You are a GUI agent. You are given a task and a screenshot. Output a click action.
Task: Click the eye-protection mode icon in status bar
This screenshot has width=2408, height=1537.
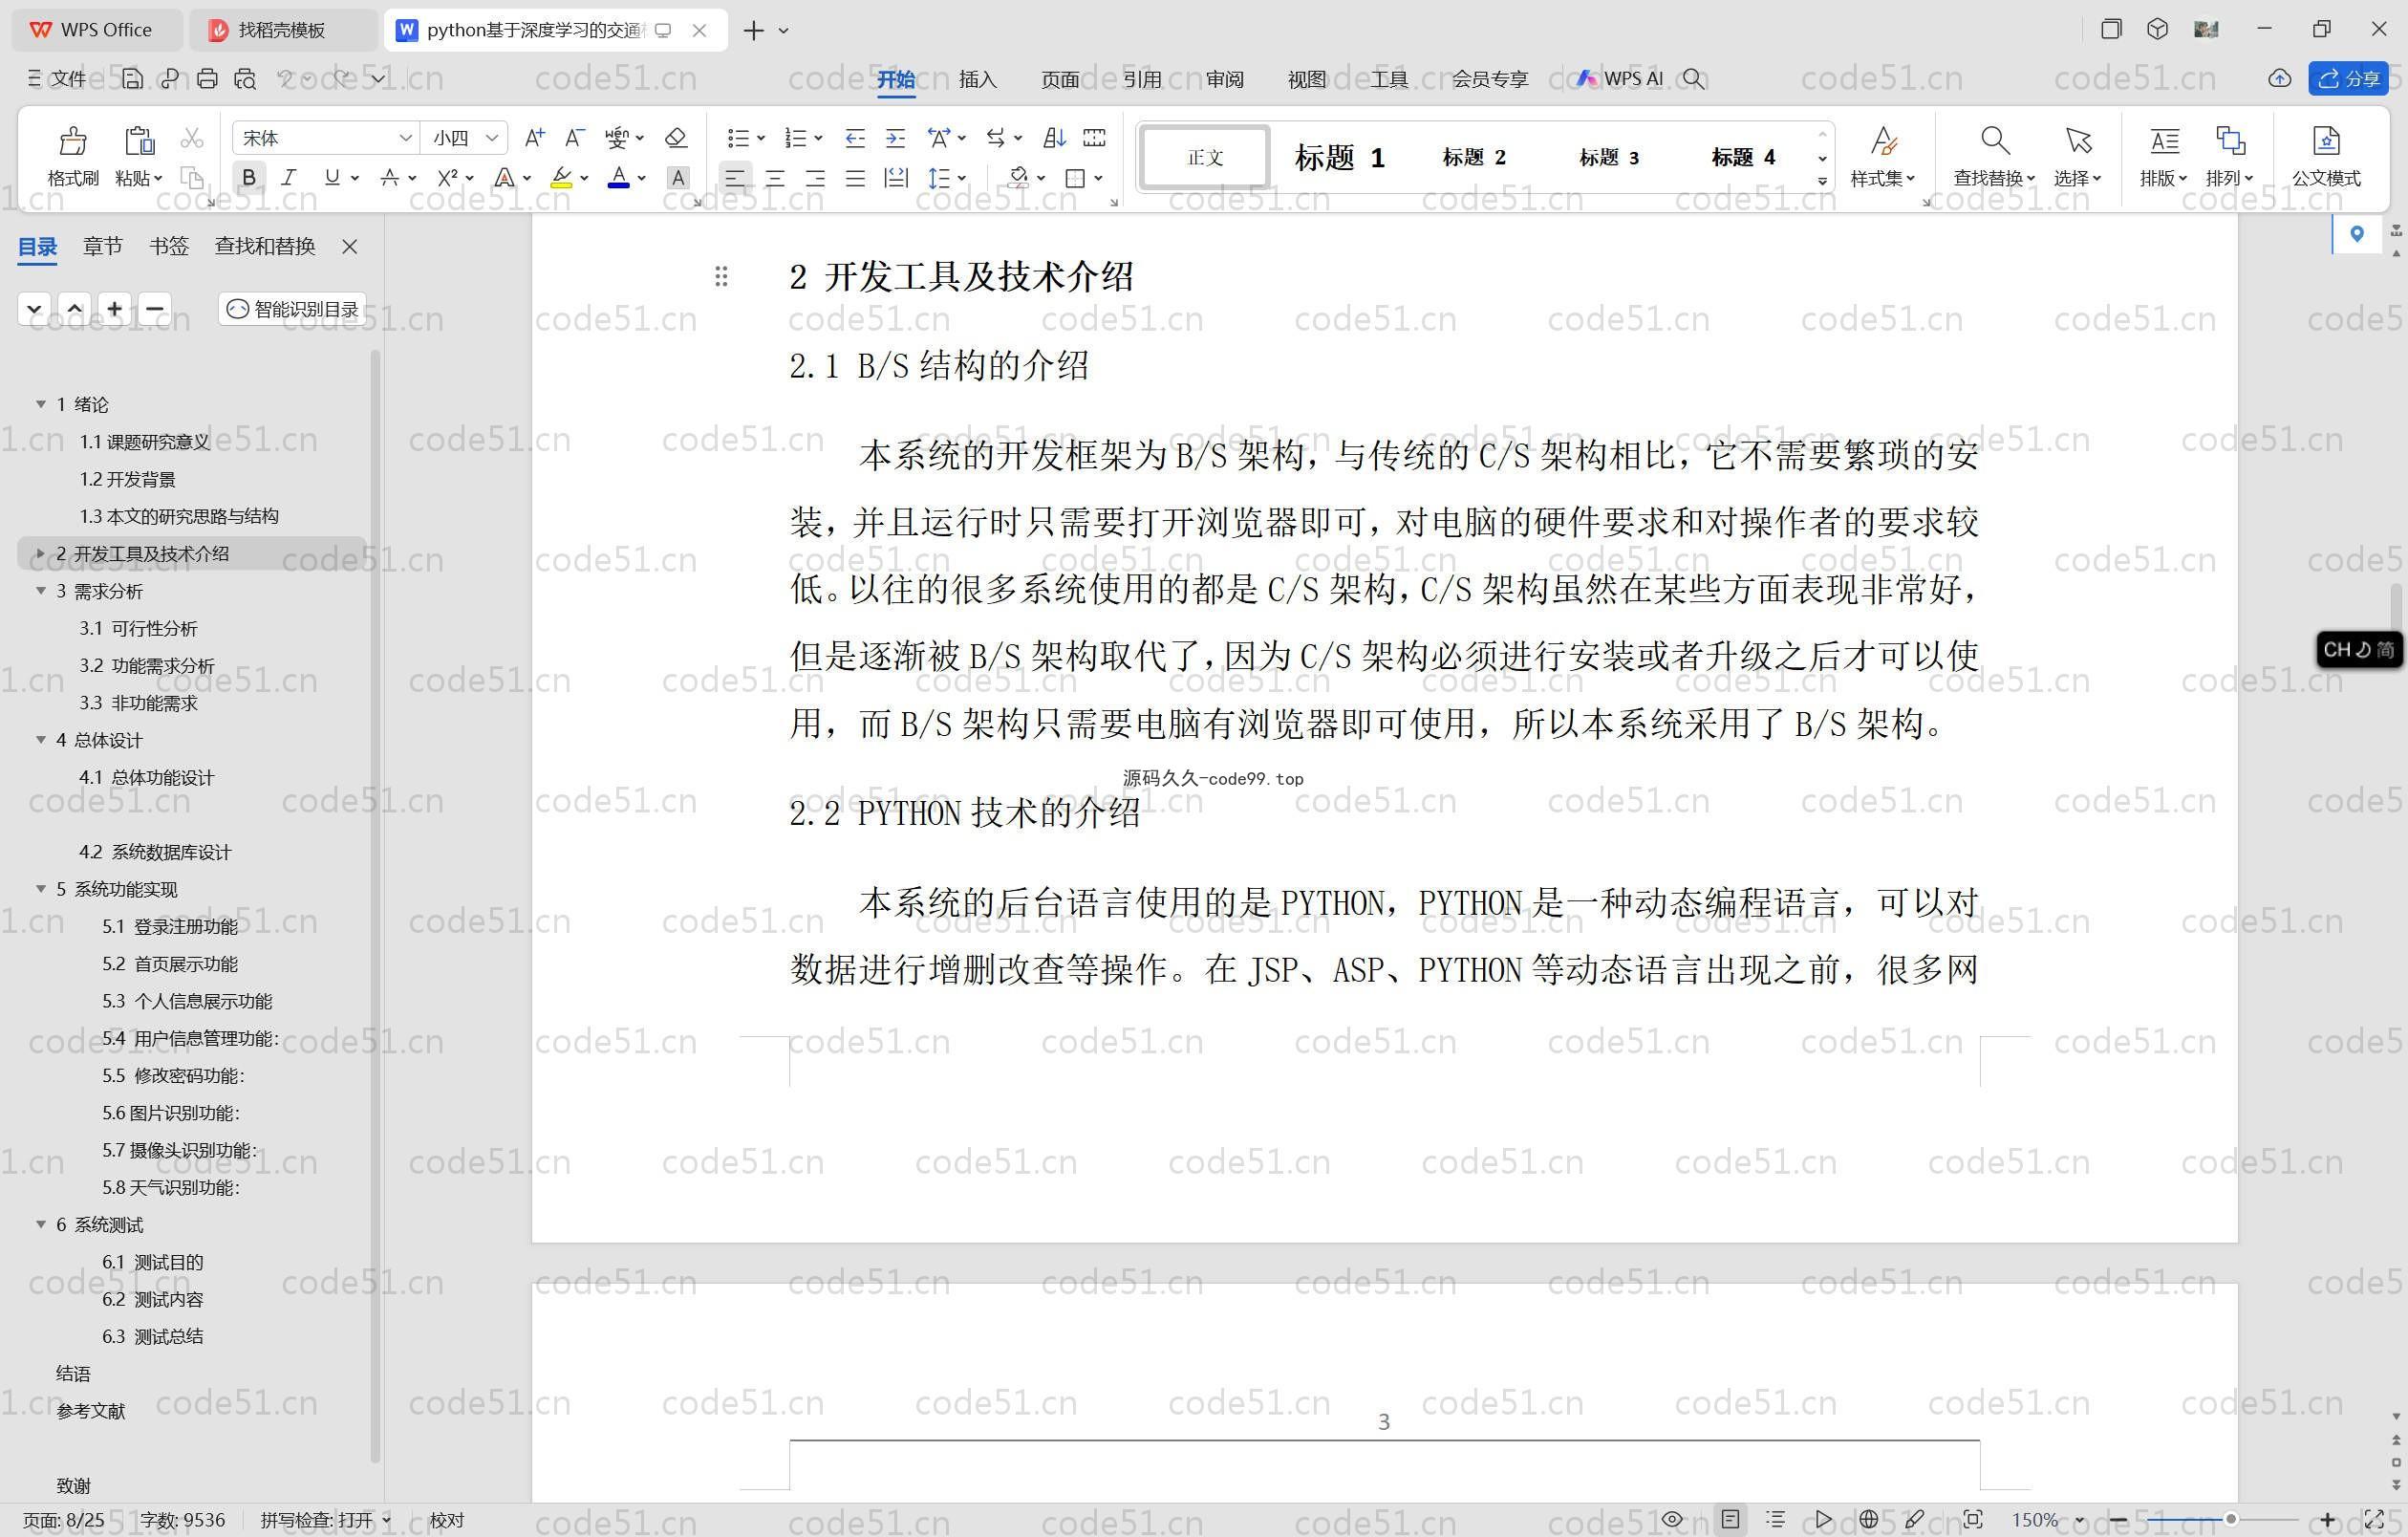[x=1672, y=1519]
